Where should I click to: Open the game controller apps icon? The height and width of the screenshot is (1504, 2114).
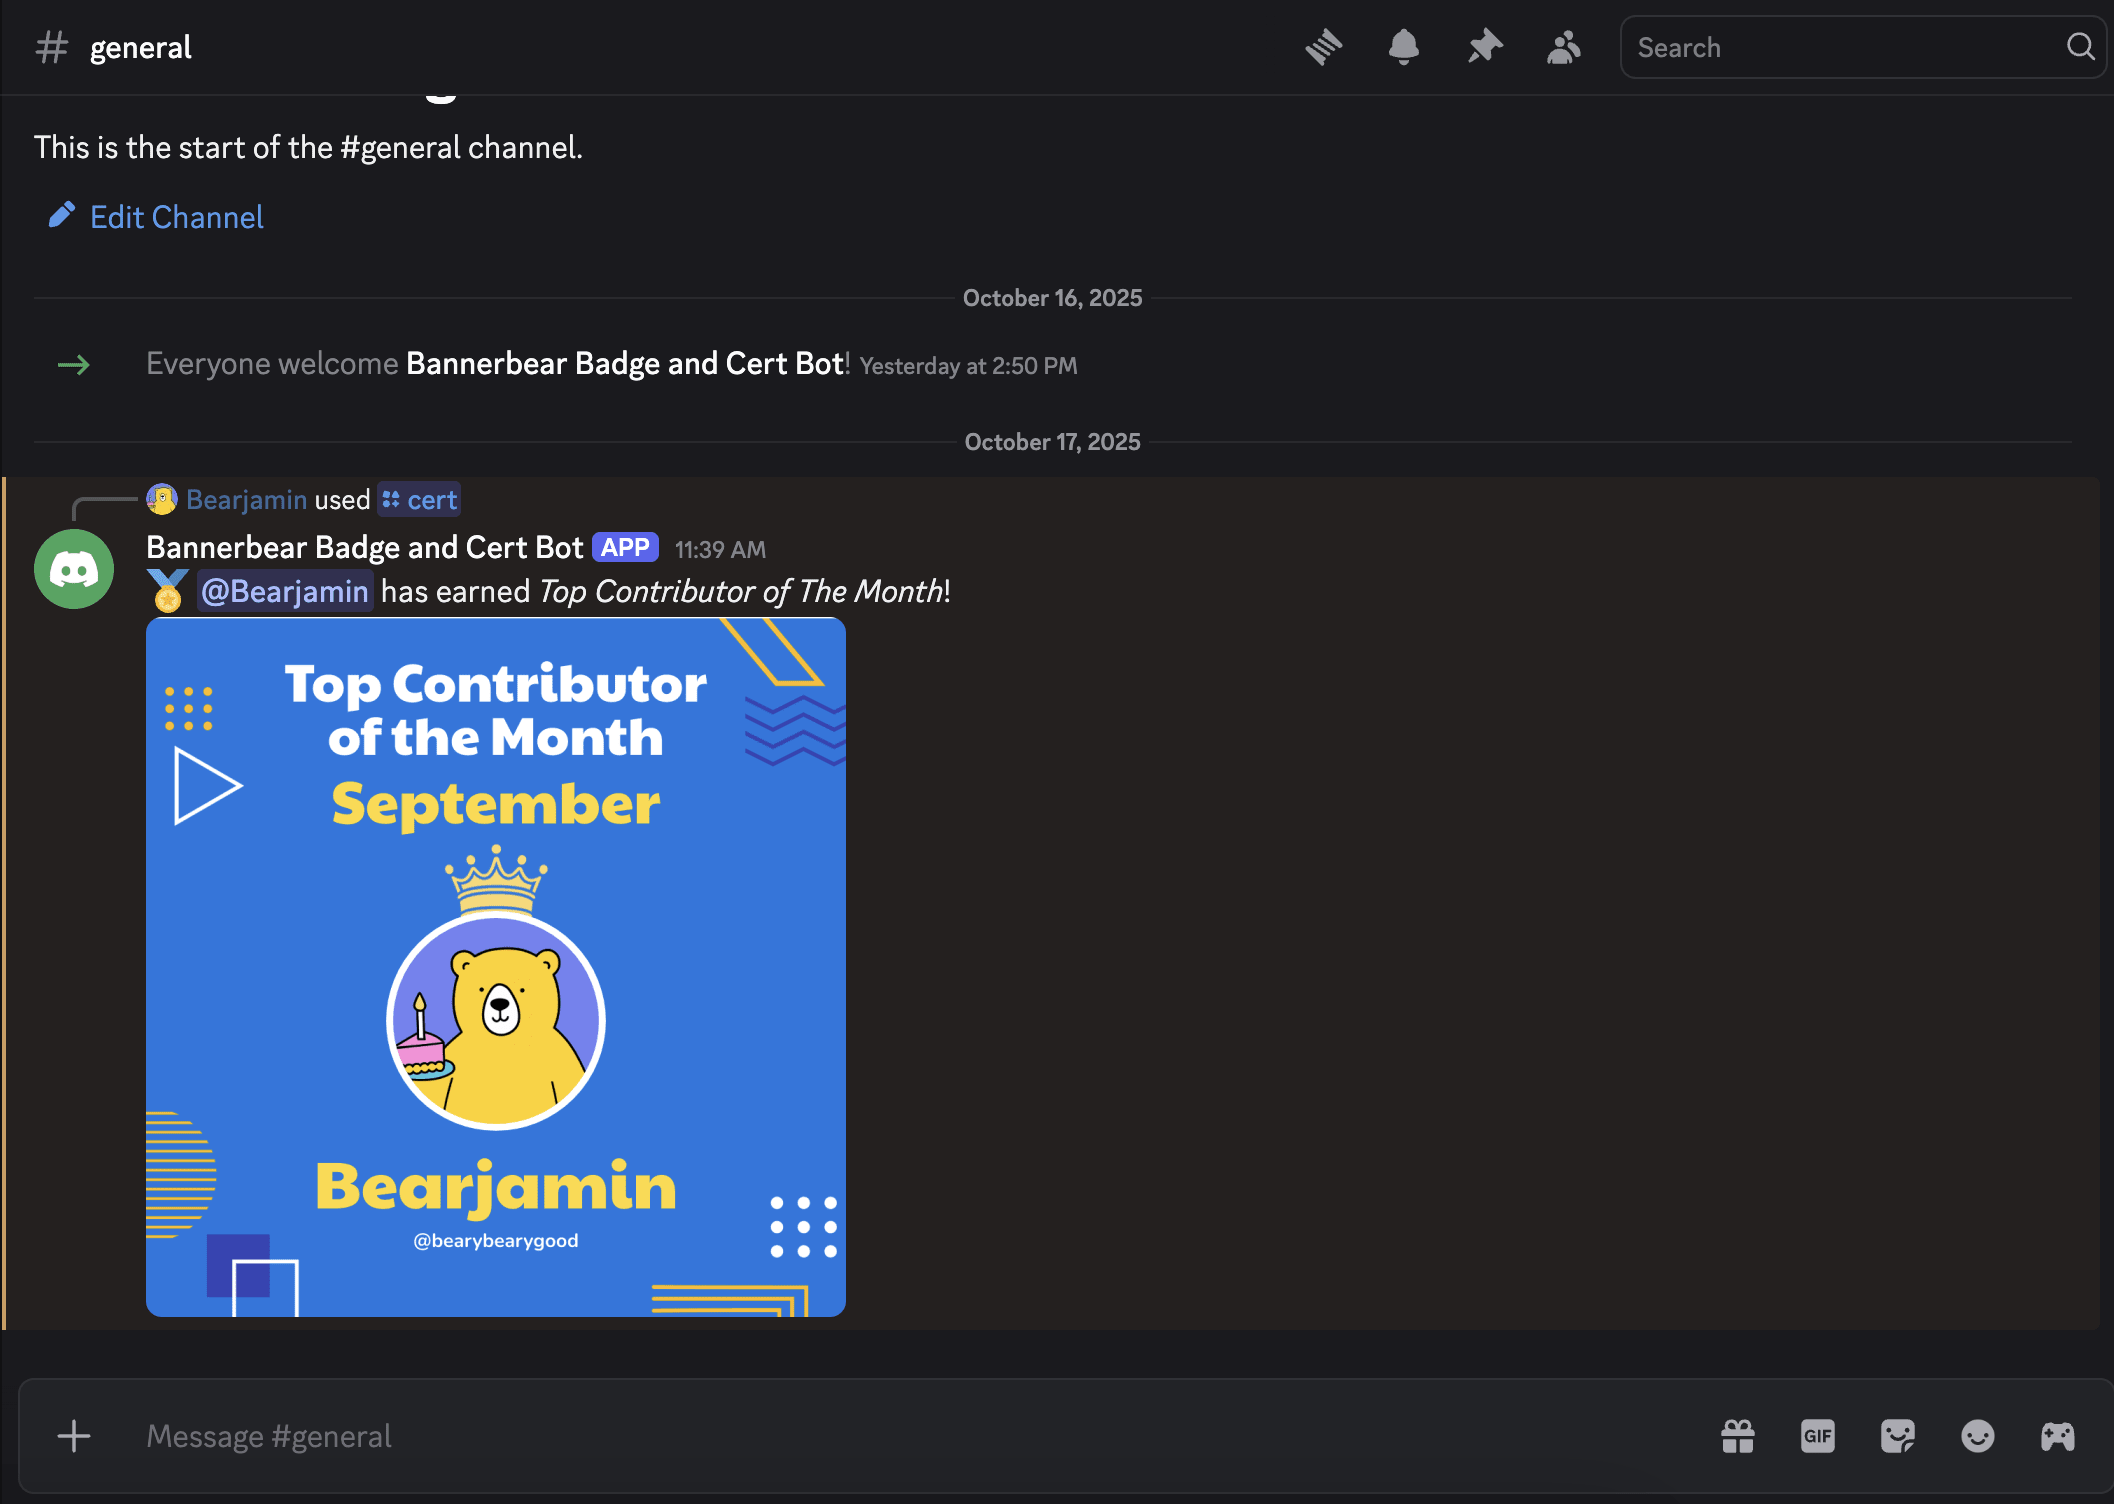[x=2057, y=1437]
